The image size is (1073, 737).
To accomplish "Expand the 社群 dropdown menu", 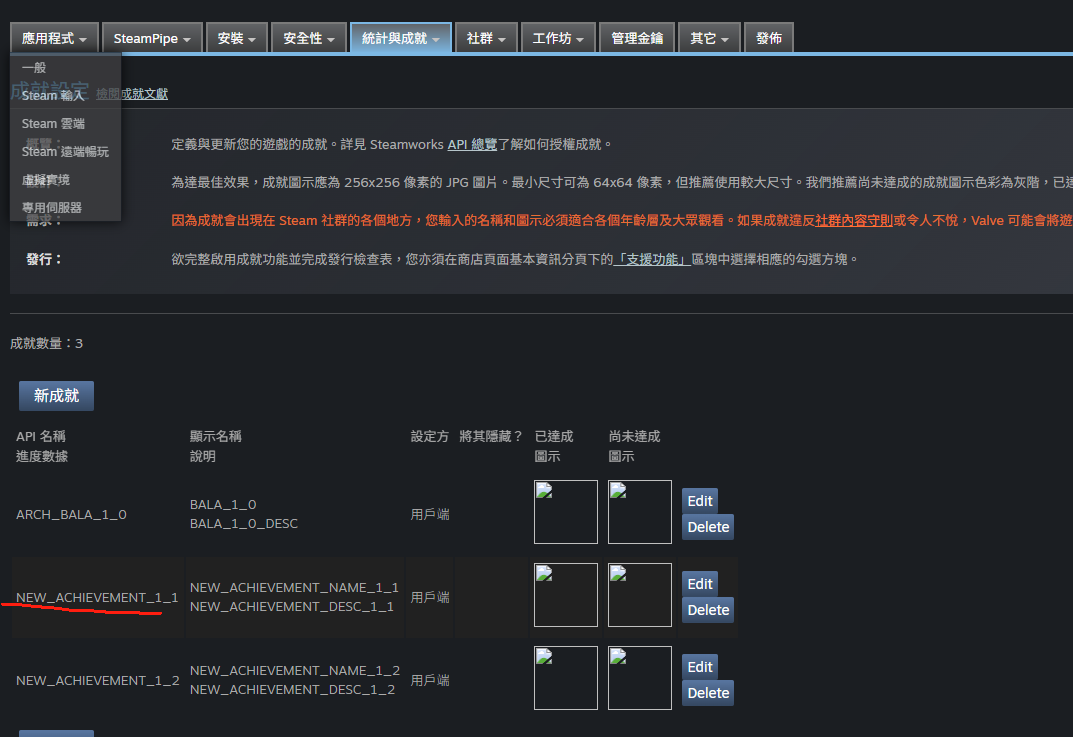I will 486,38.
